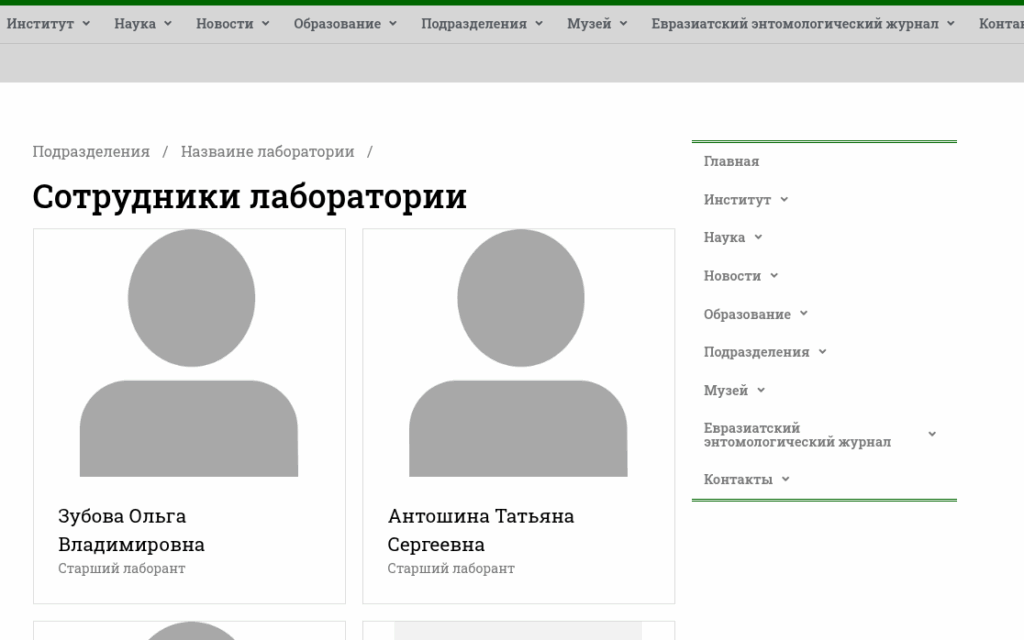Expand the Подразделения chevron in sidebar
This screenshot has height=640, width=1024.
pos(822,351)
